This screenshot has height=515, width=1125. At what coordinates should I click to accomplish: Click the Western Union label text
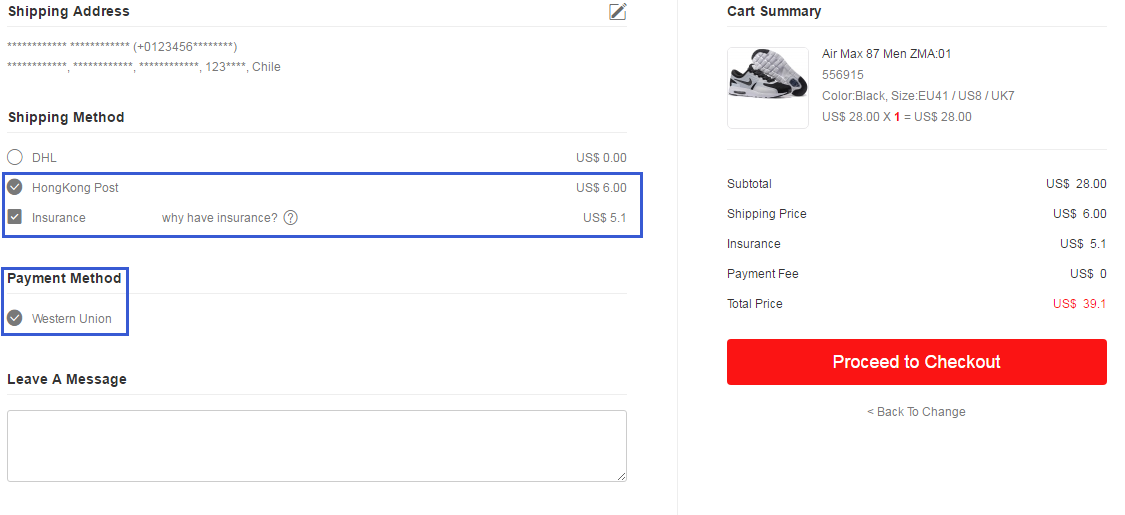[x=72, y=318]
